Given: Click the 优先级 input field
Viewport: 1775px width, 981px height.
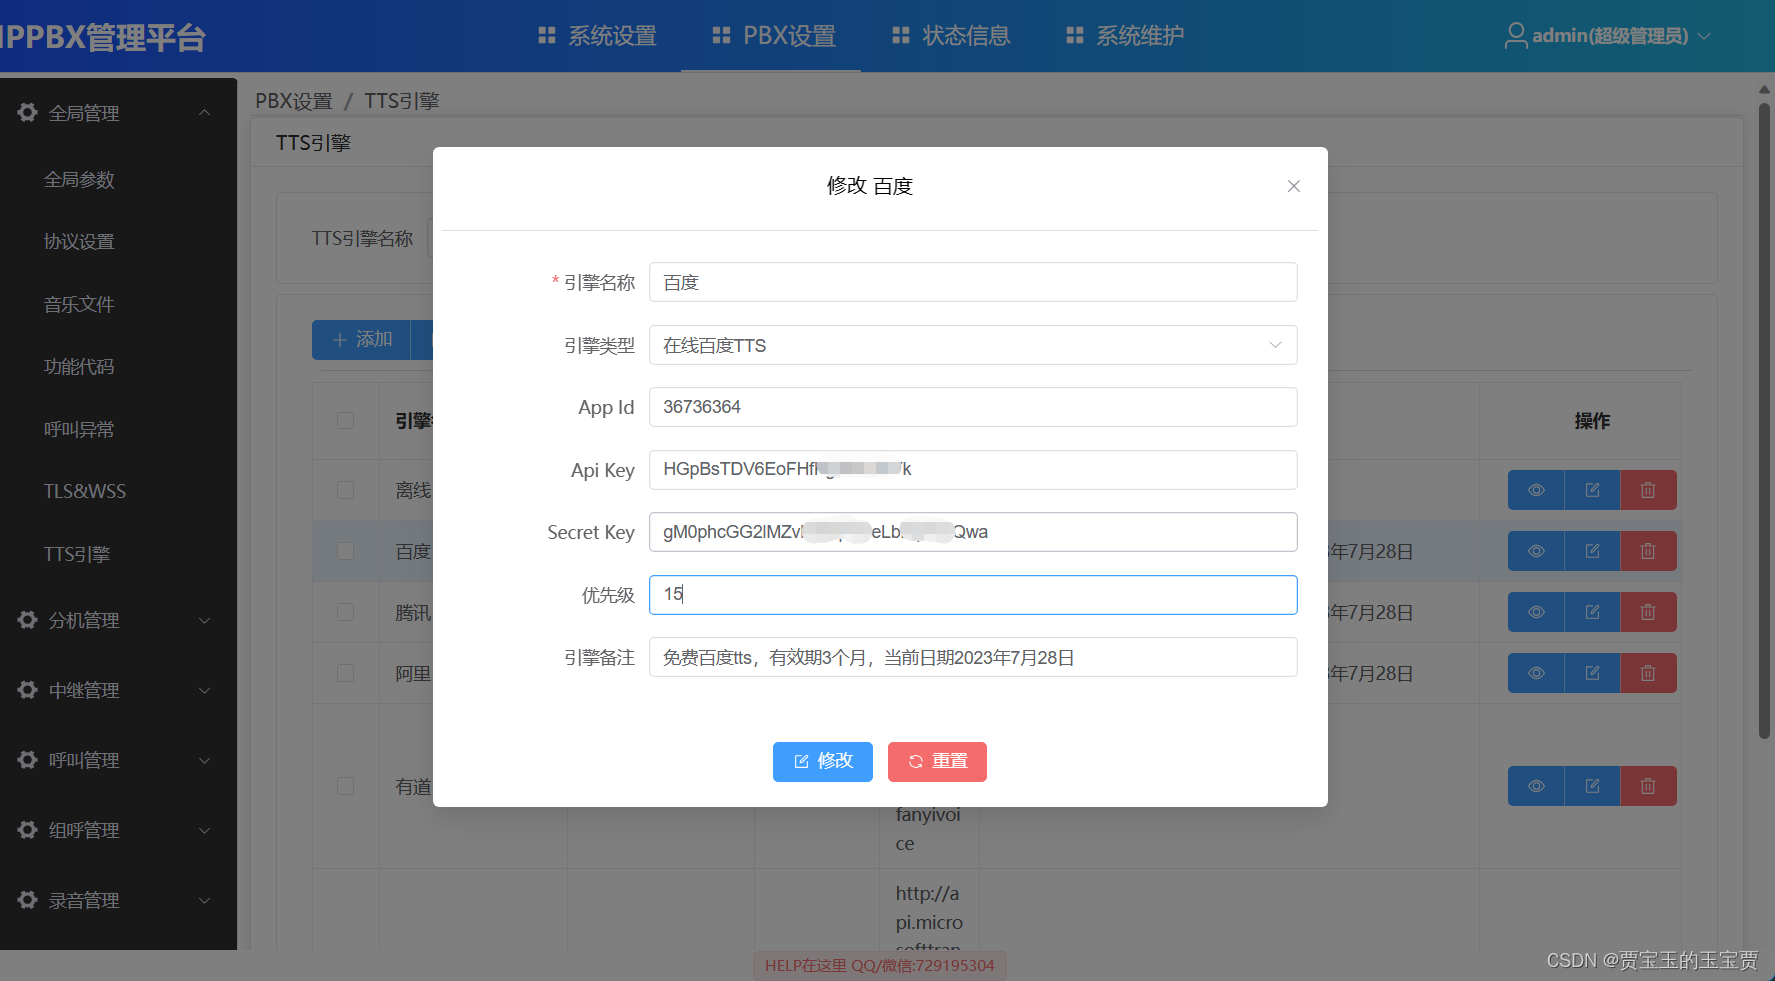Looking at the screenshot, I should 973,595.
